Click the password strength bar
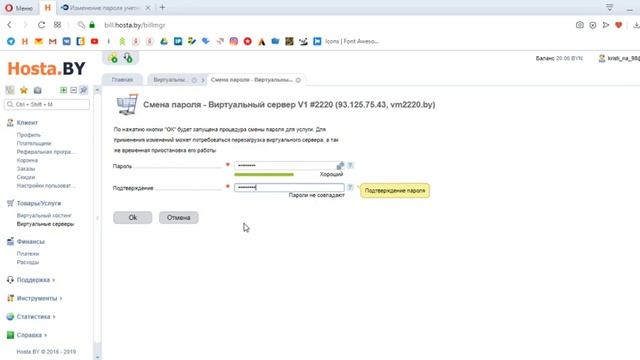Image resolution: width=640 pixels, height=360 pixels. point(264,175)
